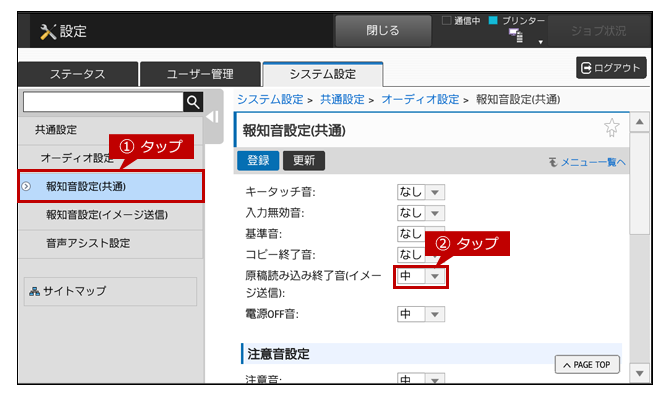Switch to the ユーザー管理 tab
Viewport: 670px width, 396px height.
click(200, 74)
